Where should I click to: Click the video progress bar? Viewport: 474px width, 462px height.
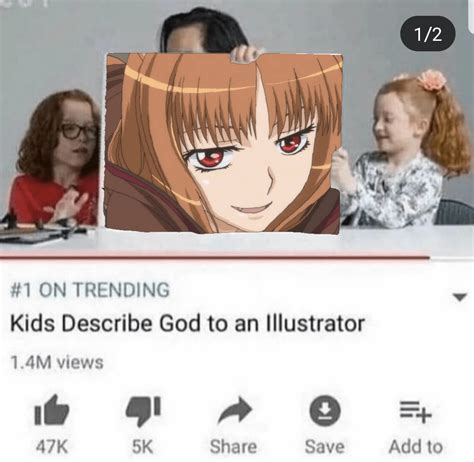pos(237,258)
